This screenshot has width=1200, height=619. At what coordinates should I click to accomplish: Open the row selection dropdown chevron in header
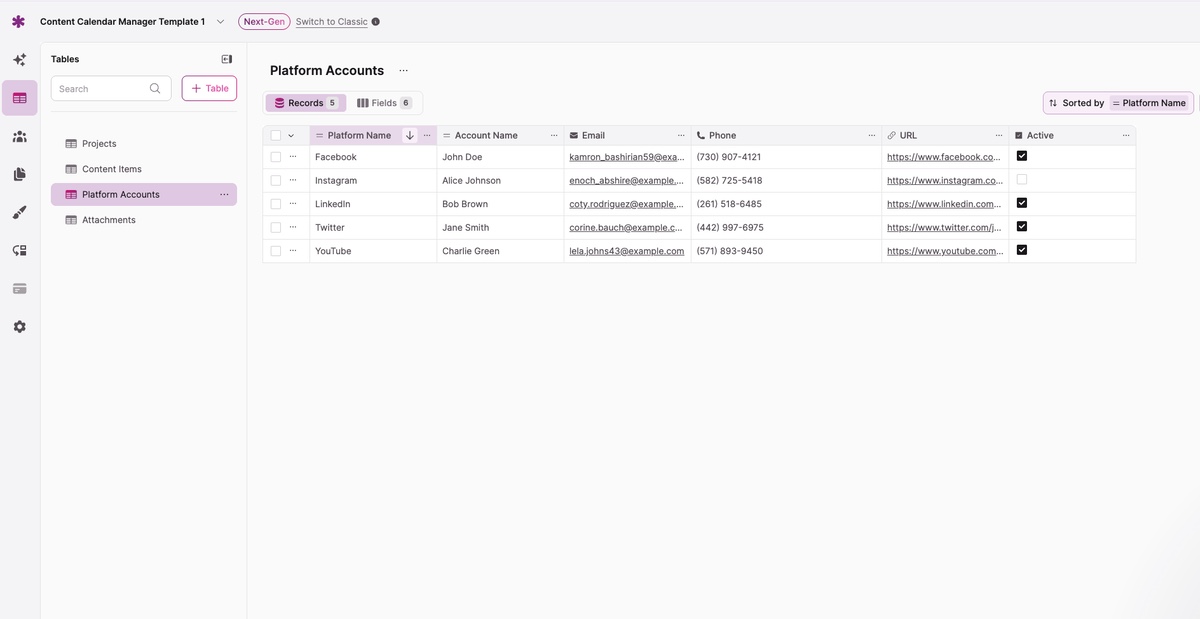pos(291,135)
